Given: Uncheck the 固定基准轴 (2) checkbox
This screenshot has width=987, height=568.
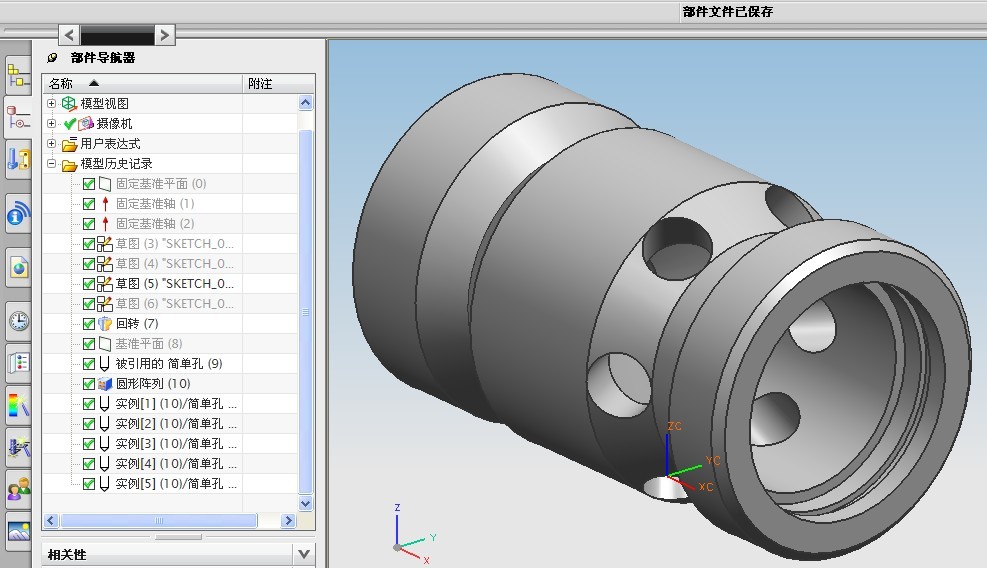Looking at the screenshot, I should click(x=89, y=224).
